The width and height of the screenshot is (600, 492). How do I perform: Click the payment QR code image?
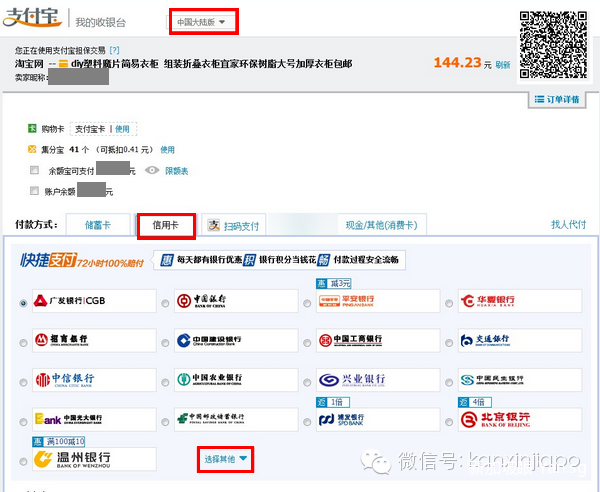tap(552, 37)
